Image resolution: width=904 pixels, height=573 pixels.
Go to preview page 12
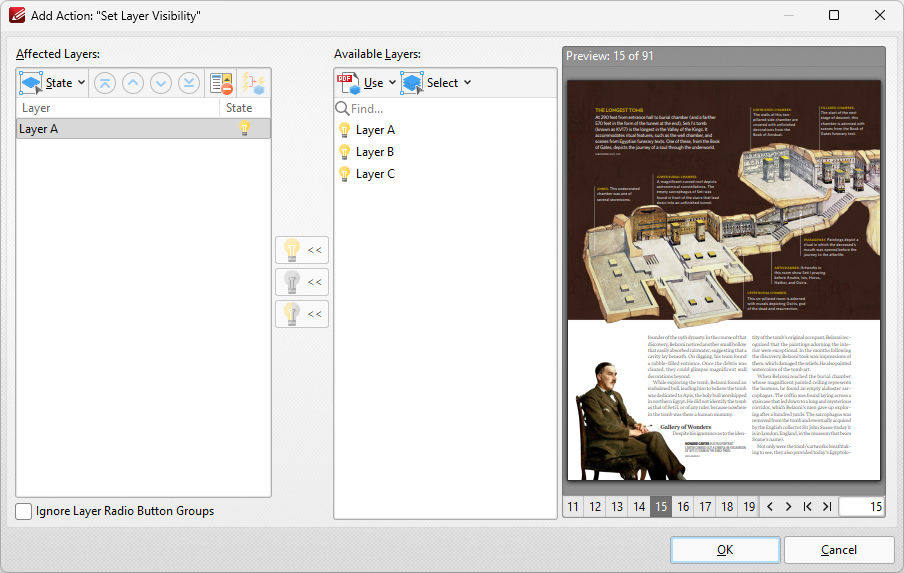coord(595,507)
